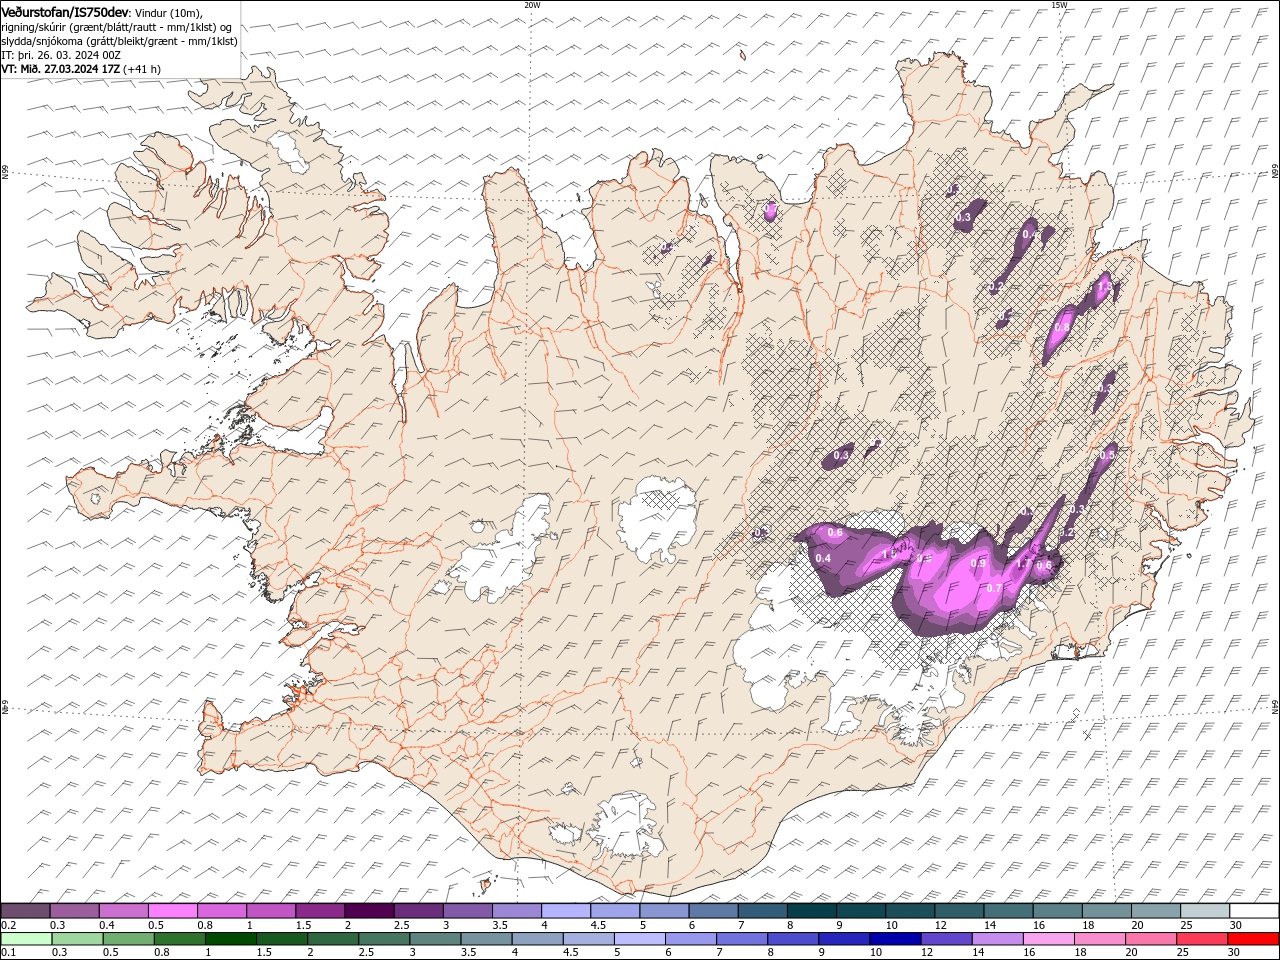Viewport: 1280px width, 960px height.
Task: Pick the snow scale swatch between 0.3 and 0.4
Action: click(74, 910)
